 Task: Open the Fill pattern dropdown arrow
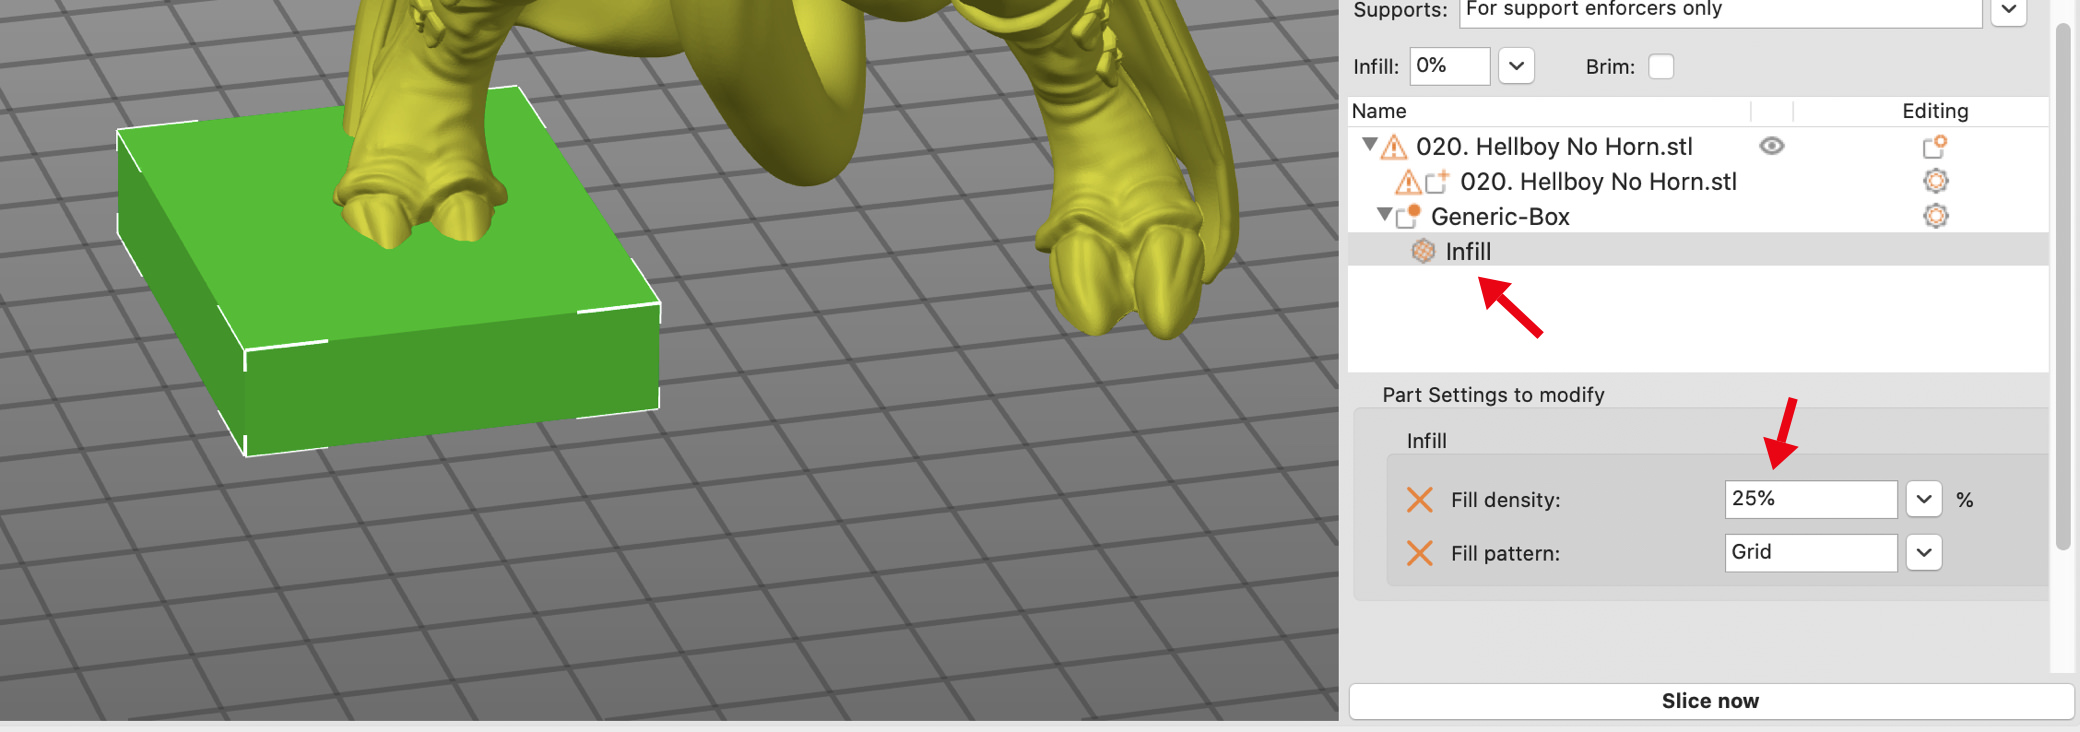coord(1923,553)
